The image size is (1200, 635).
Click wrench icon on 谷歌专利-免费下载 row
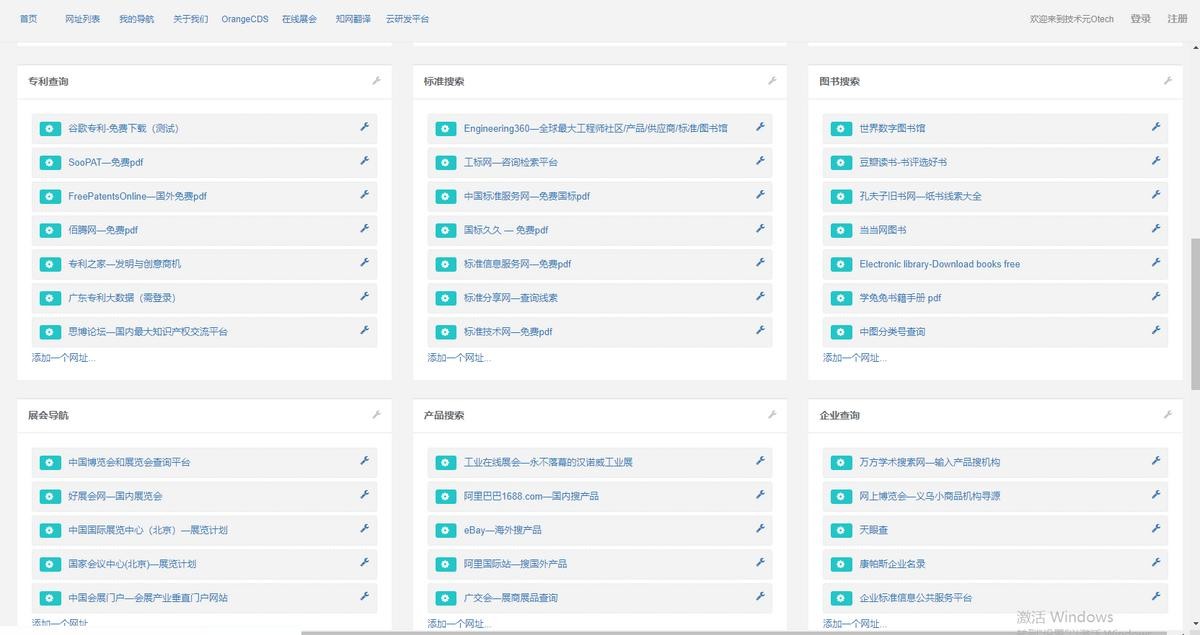click(x=365, y=127)
